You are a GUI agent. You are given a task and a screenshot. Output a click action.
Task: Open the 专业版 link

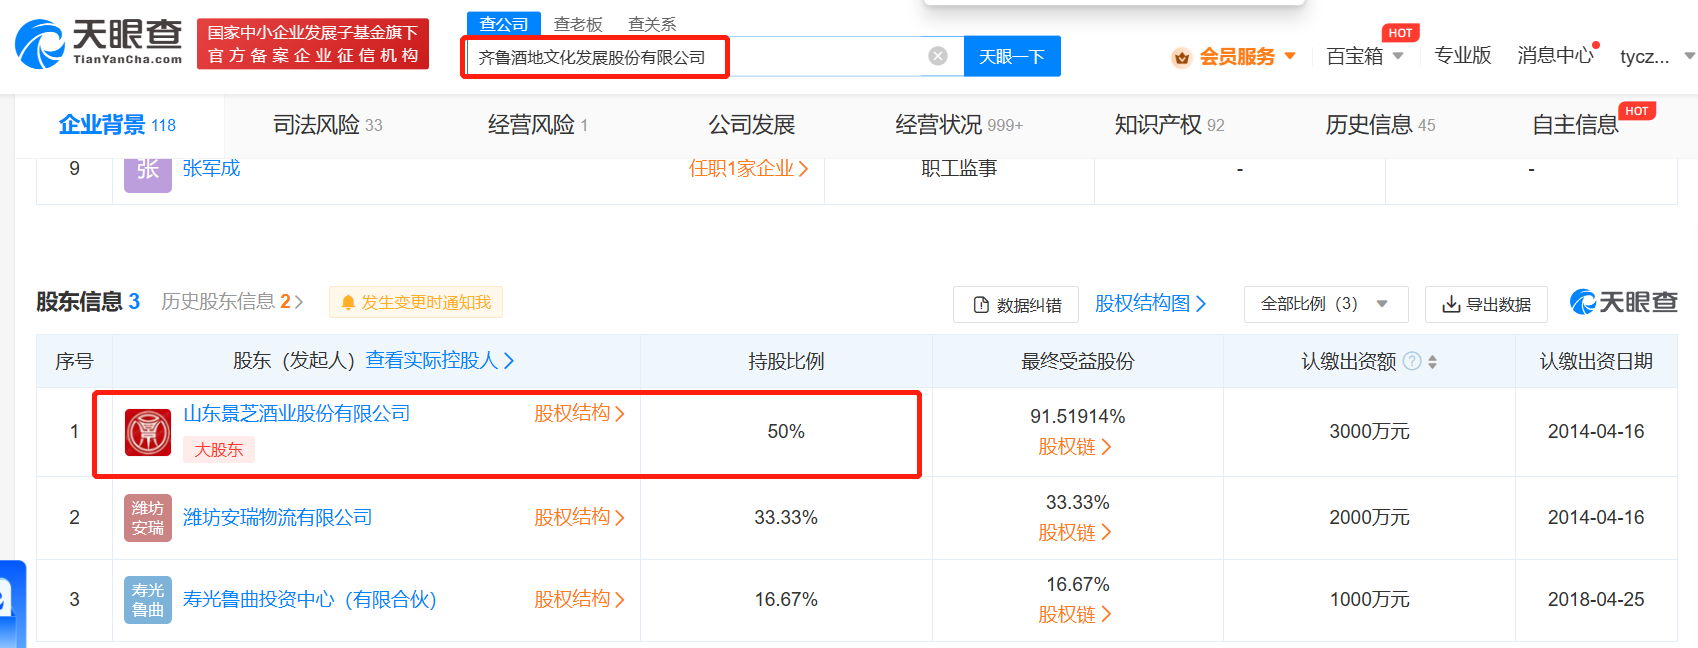tap(1463, 56)
